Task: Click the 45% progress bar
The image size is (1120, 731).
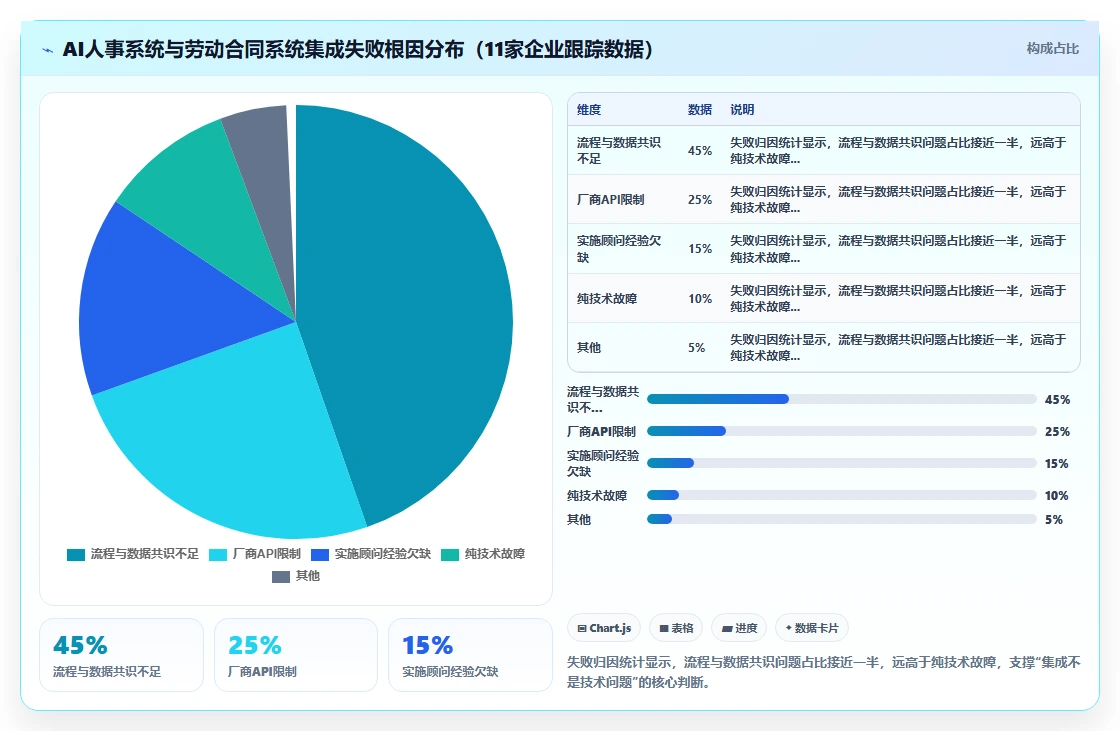Action: pyautogui.click(x=841, y=399)
